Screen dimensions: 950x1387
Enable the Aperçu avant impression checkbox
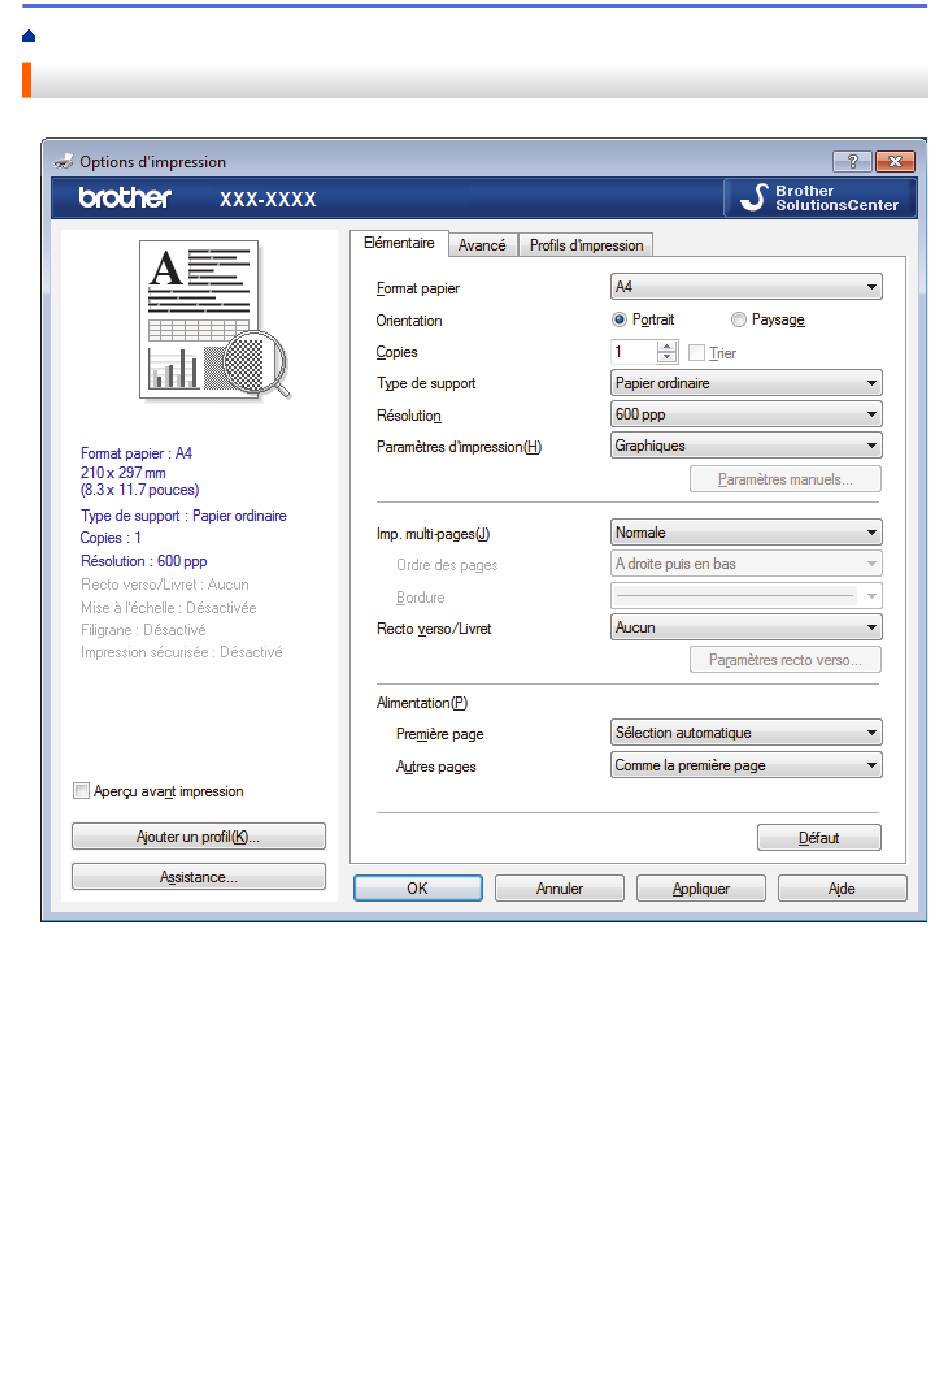82,791
